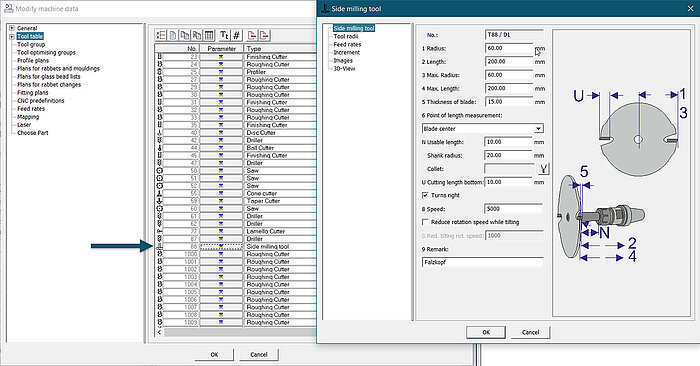Select Profile plans tree item
Viewport: 700px width, 366px height.
coord(33,60)
